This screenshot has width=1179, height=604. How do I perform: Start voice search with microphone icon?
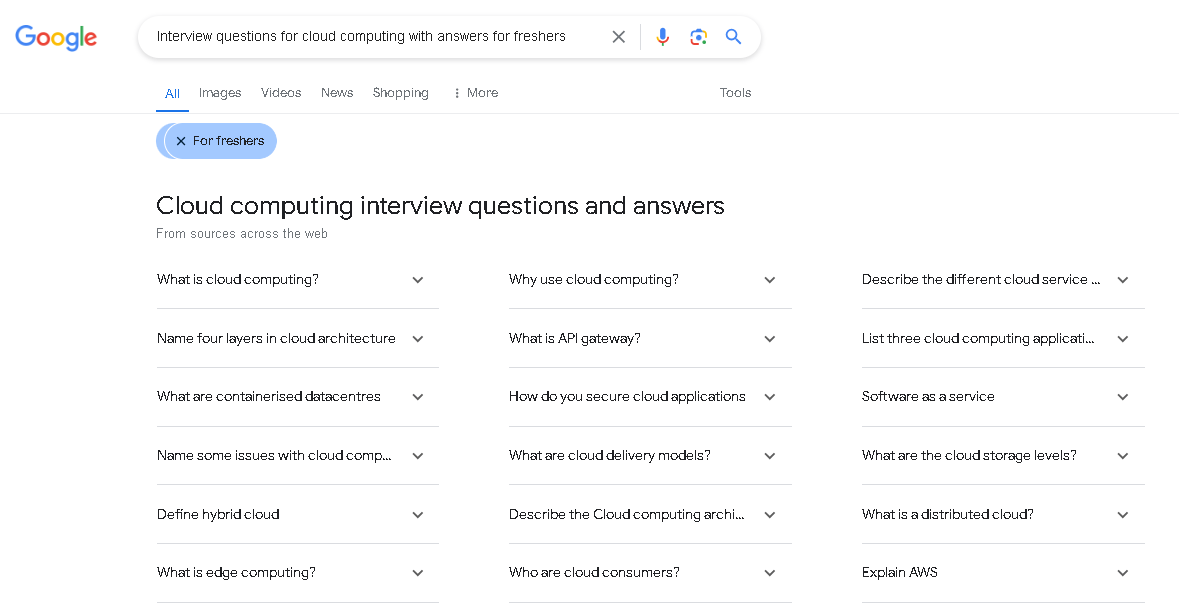pos(662,37)
